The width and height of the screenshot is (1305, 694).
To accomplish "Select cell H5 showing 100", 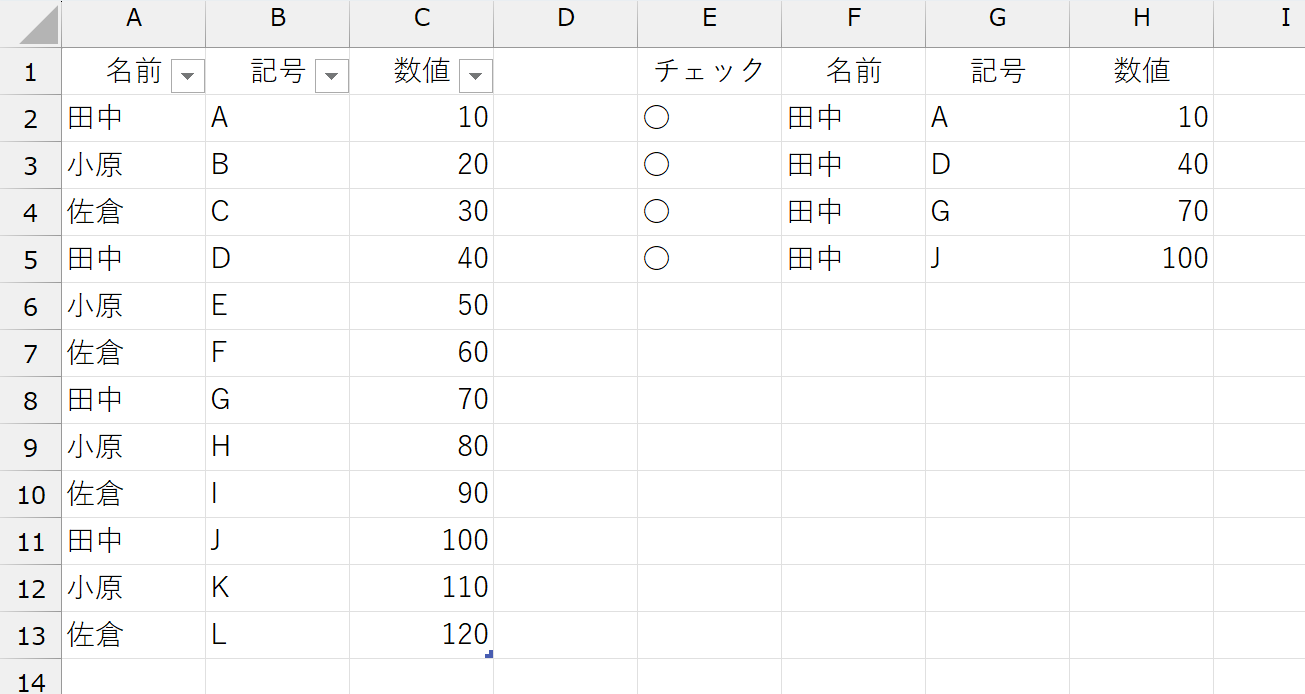I will [1142, 259].
